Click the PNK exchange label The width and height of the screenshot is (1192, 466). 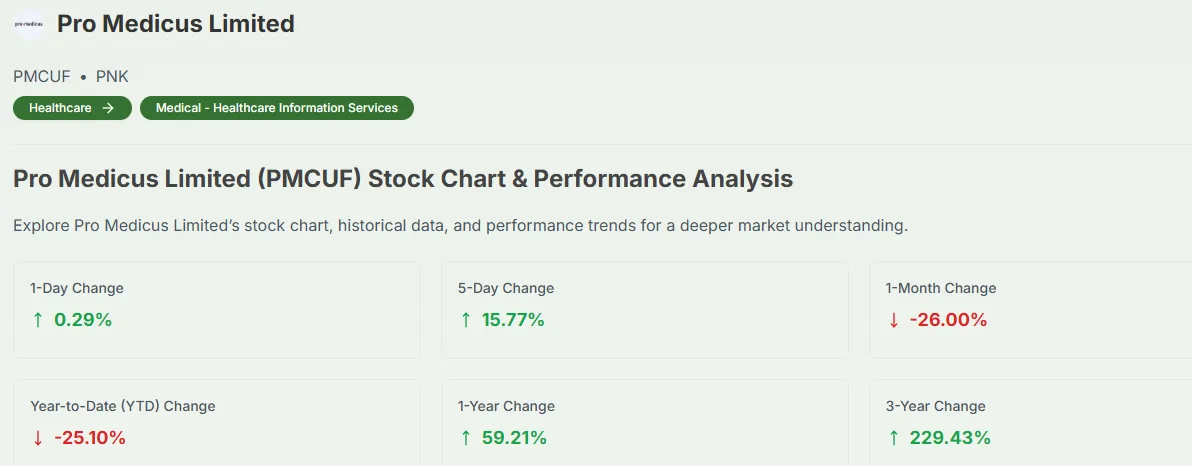coord(112,77)
